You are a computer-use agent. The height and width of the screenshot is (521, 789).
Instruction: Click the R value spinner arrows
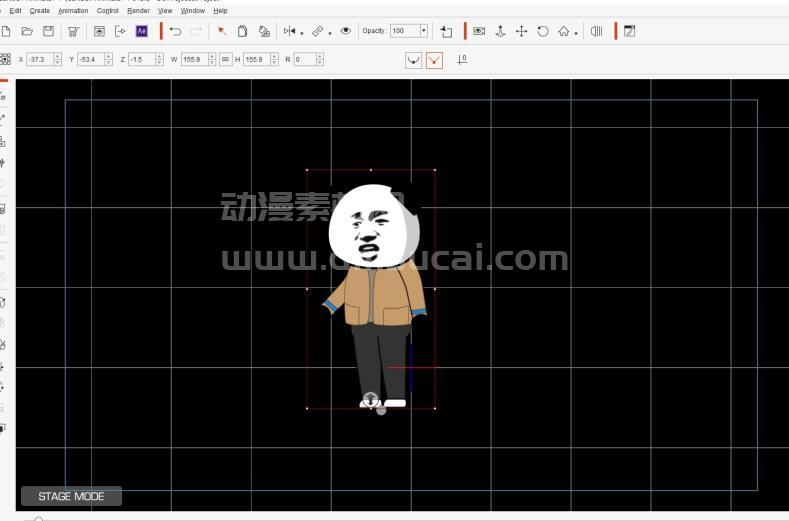[x=320, y=59]
